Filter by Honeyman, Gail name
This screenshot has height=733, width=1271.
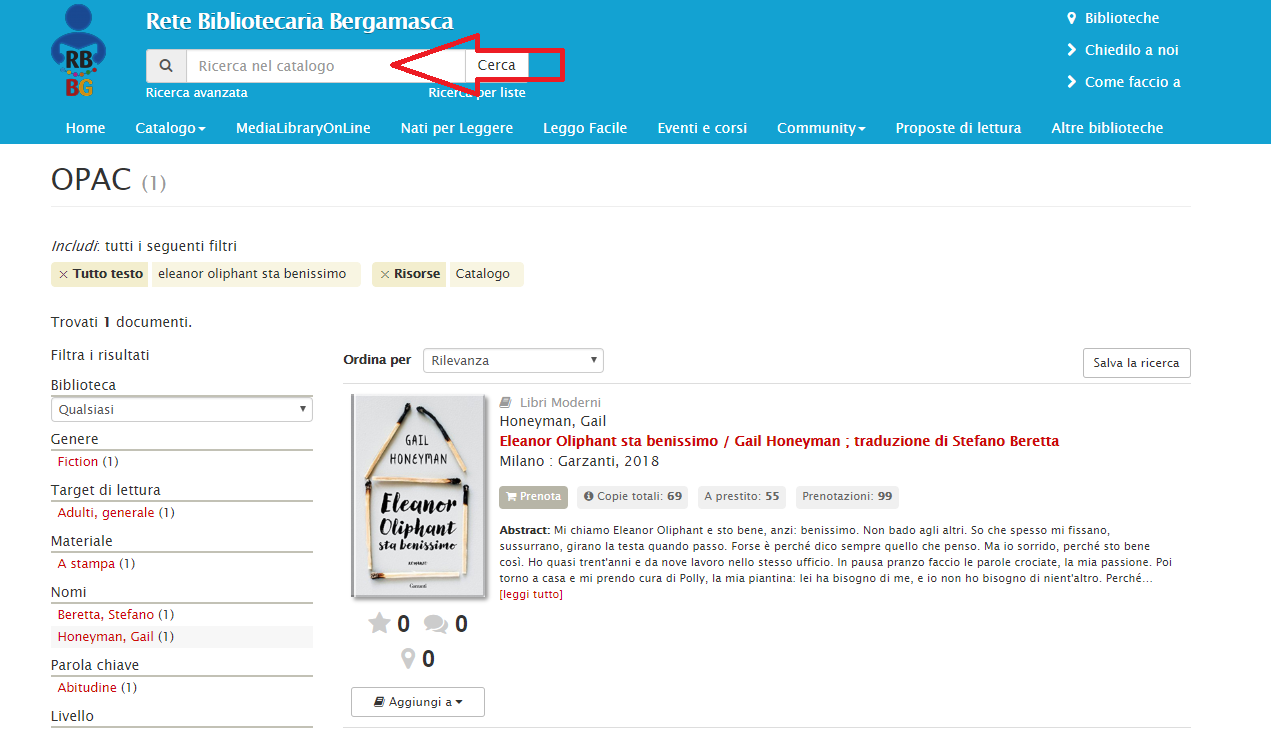106,637
